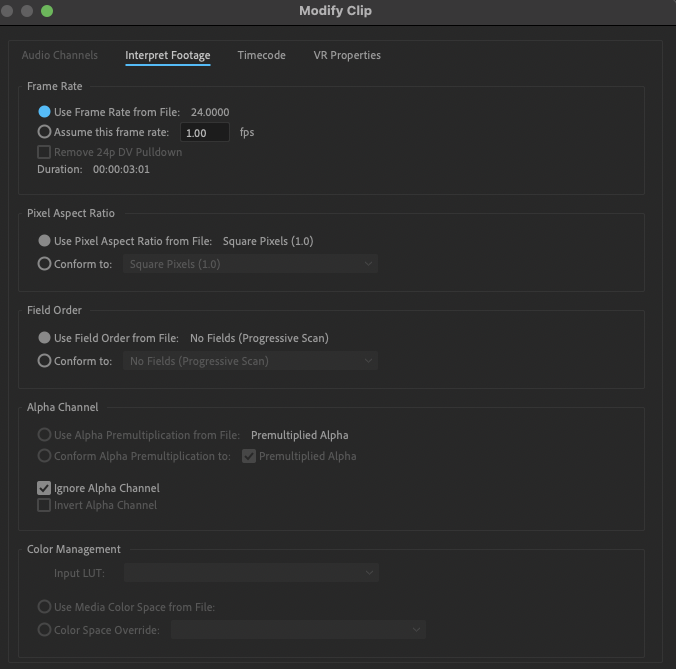Open the Color Space Override dropdown
Screen dimensions: 676x669
coord(298,630)
